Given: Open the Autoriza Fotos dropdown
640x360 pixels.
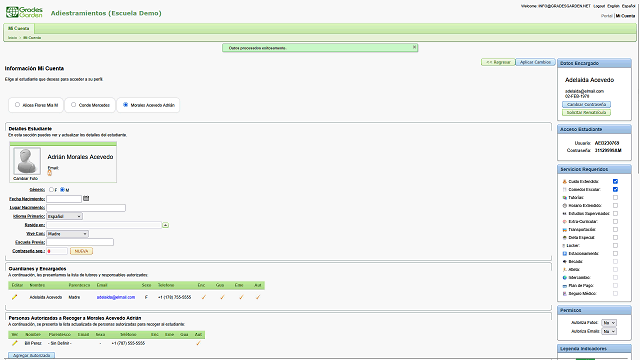Looking at the screenshot, I should coord(609,323).
